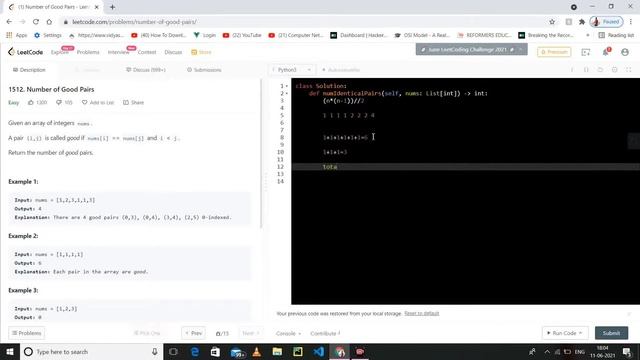Collapse class Solution at line 1 fold arrow
The width and height of the screenshot is (640, 360).
coord(287,86)
